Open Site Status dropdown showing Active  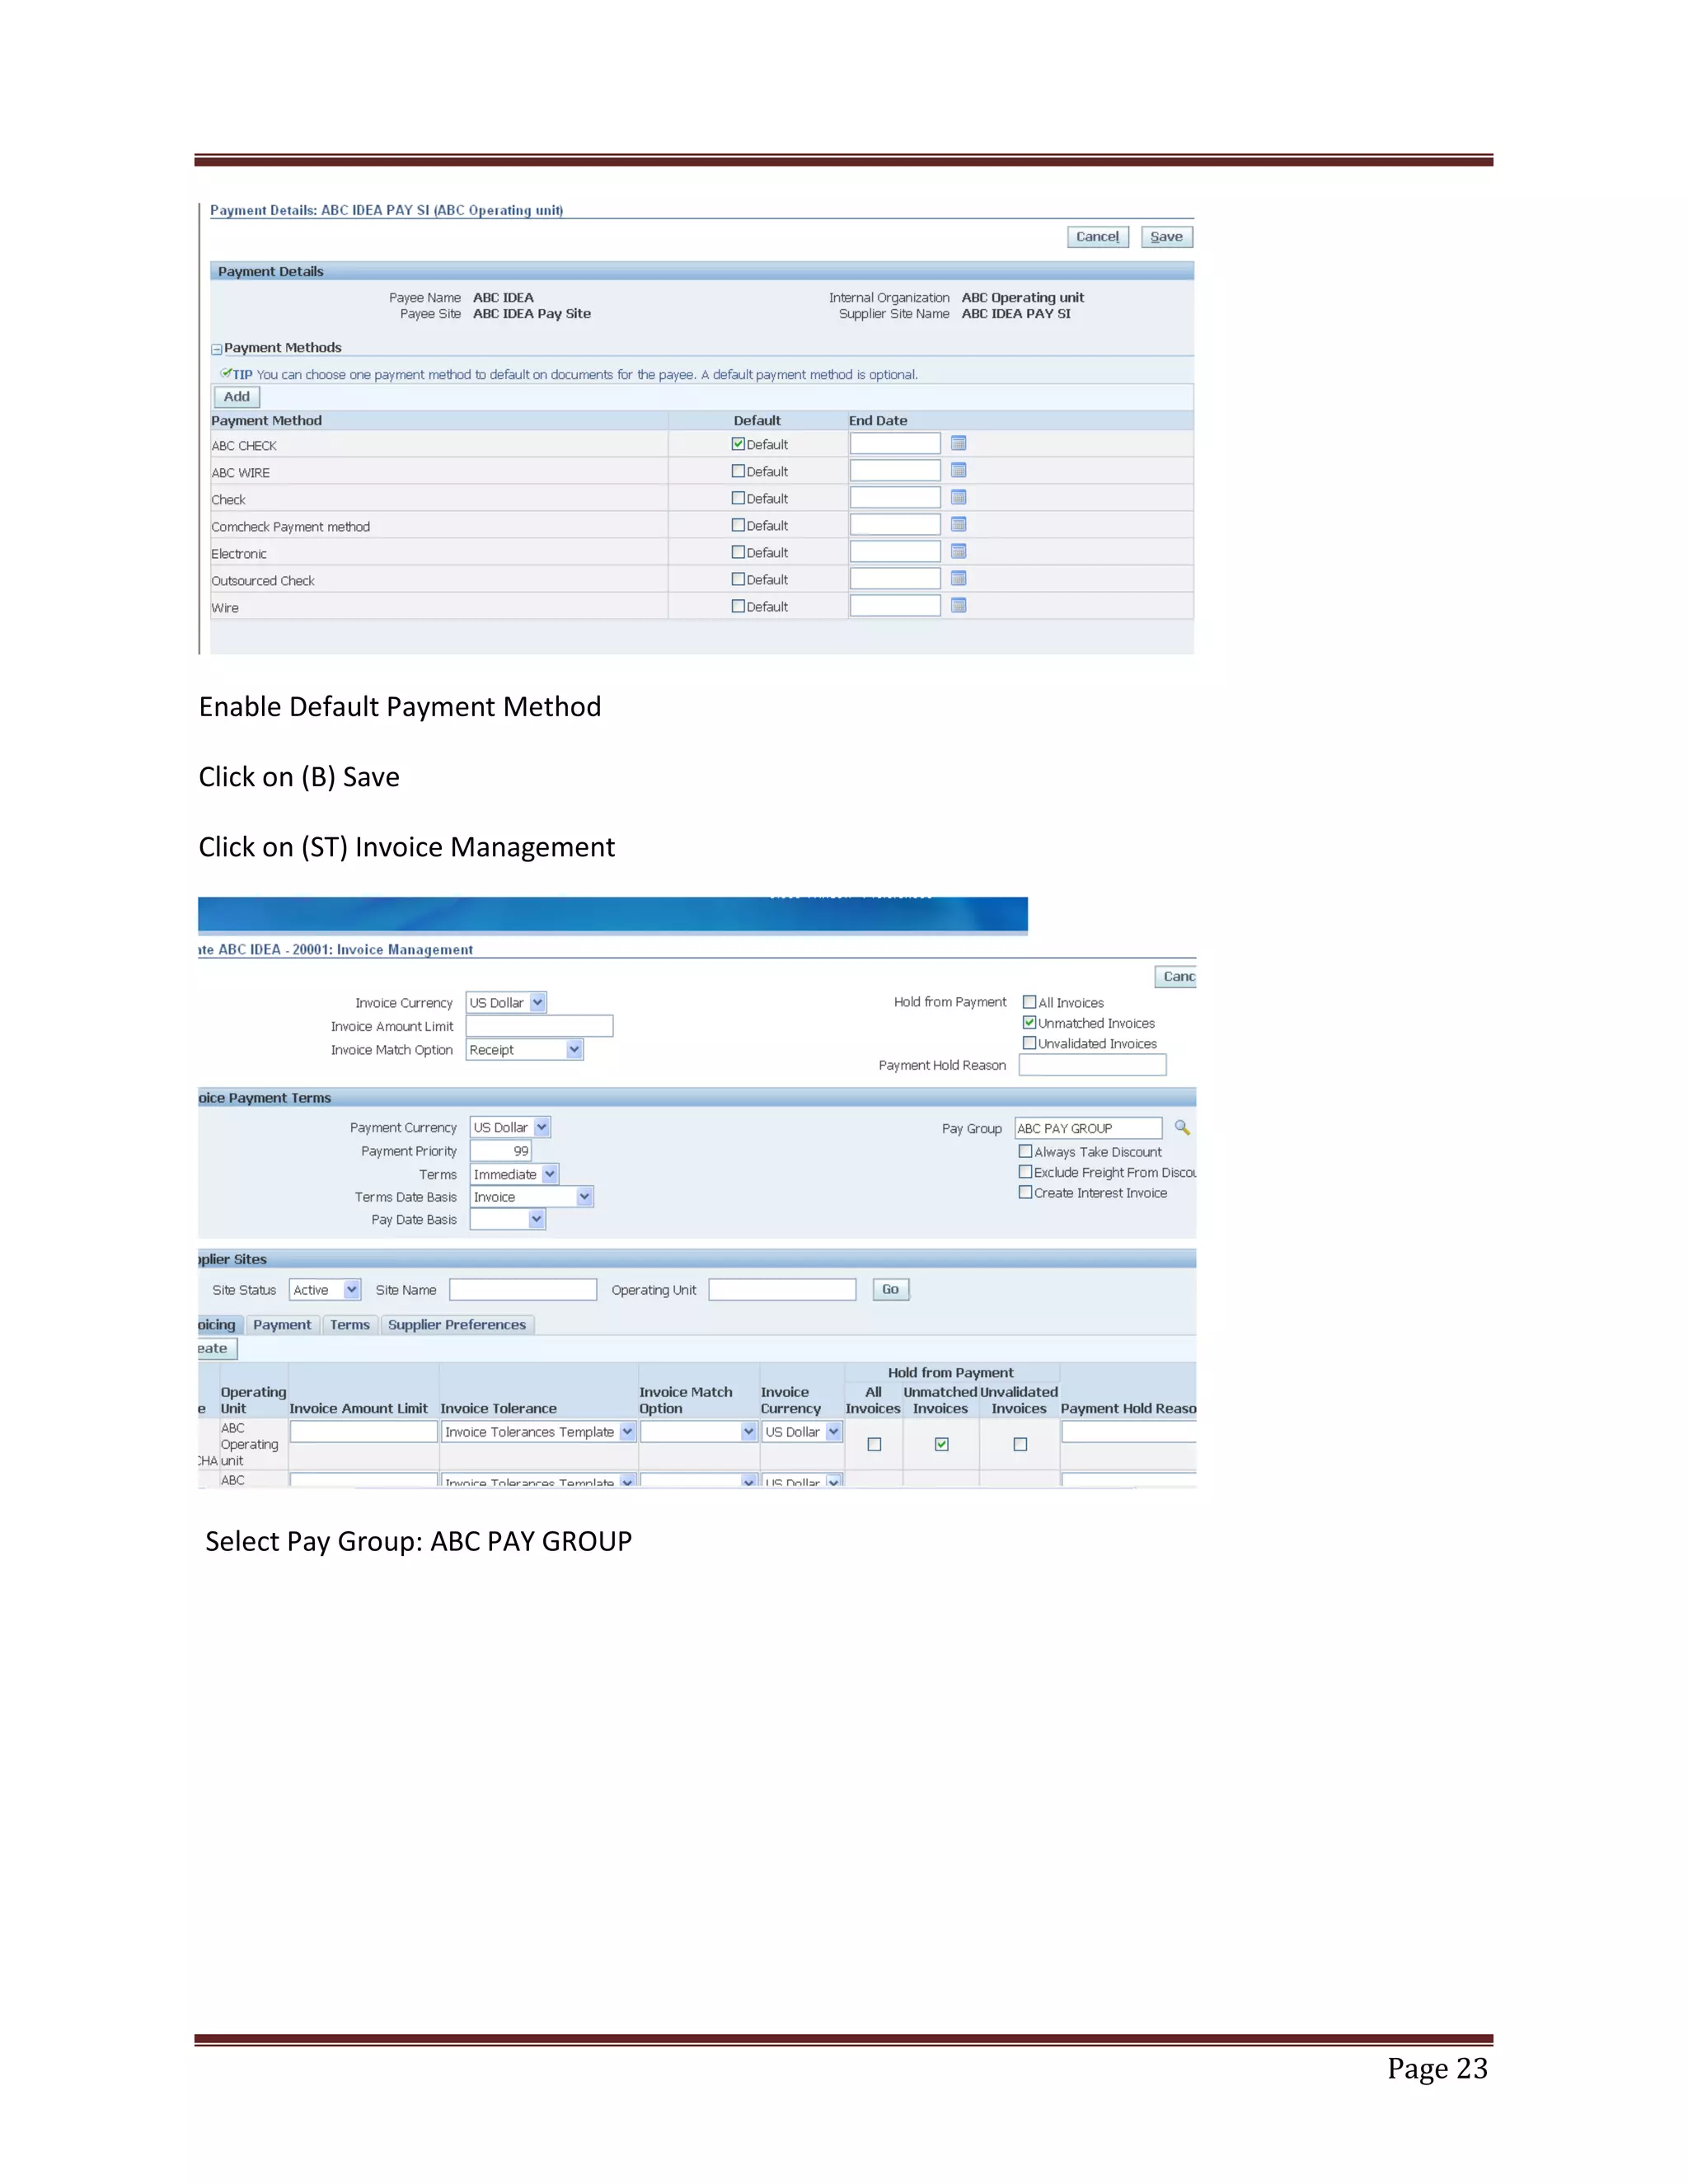(x=325, y=1290)
